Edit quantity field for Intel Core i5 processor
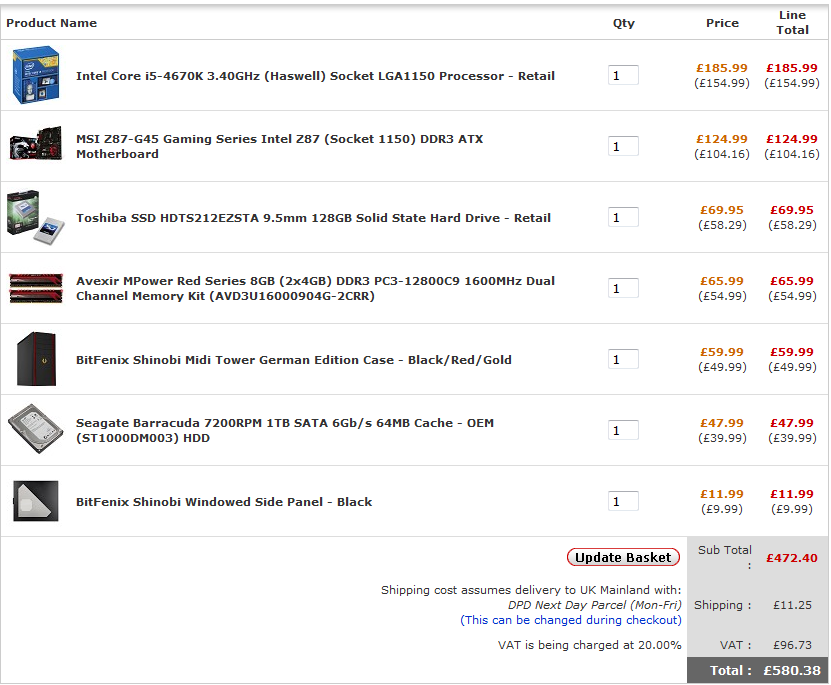 [x=623, y=76]
